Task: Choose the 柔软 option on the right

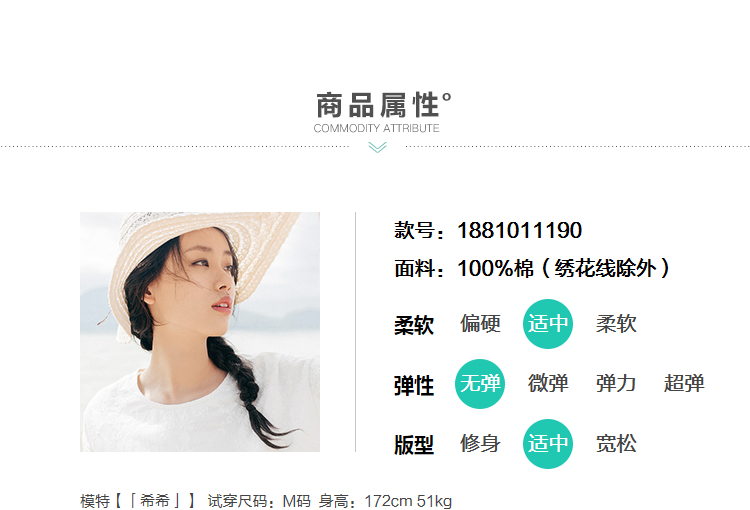Action: click(616, 324)
